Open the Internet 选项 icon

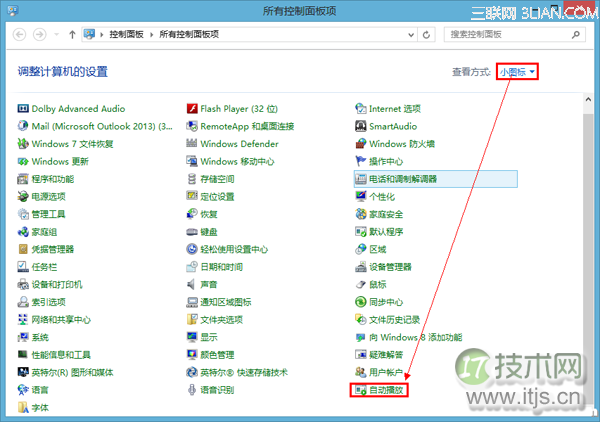pos(360,109)
